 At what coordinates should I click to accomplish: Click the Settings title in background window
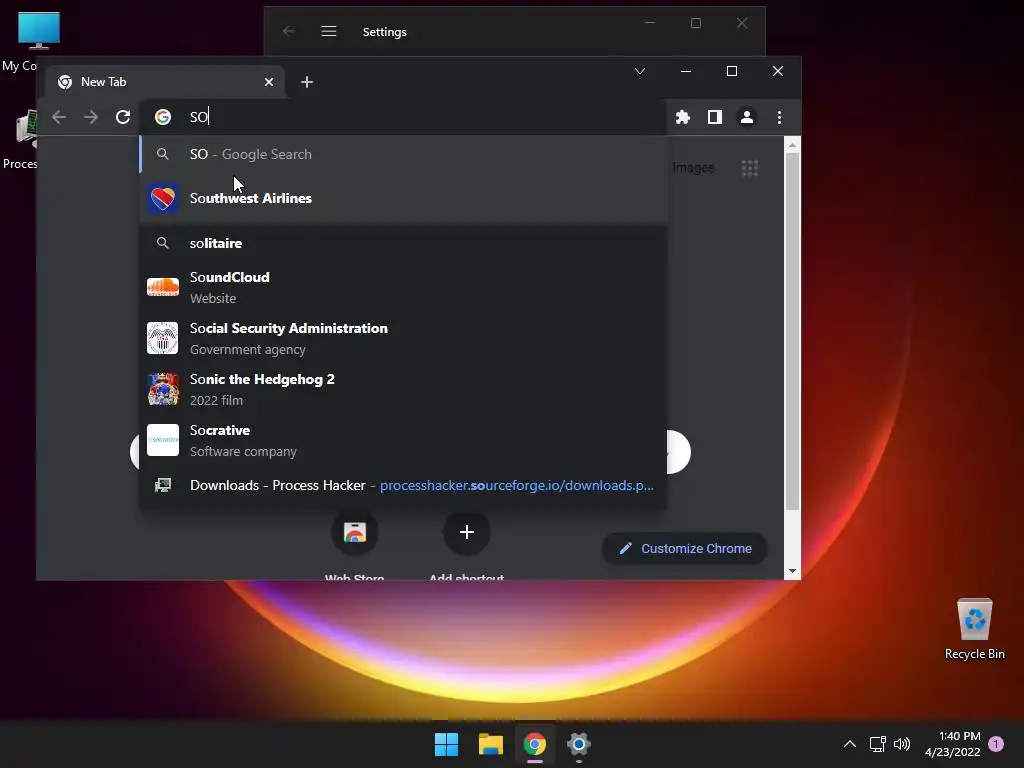pyautogui.click(x=385, y=31)
